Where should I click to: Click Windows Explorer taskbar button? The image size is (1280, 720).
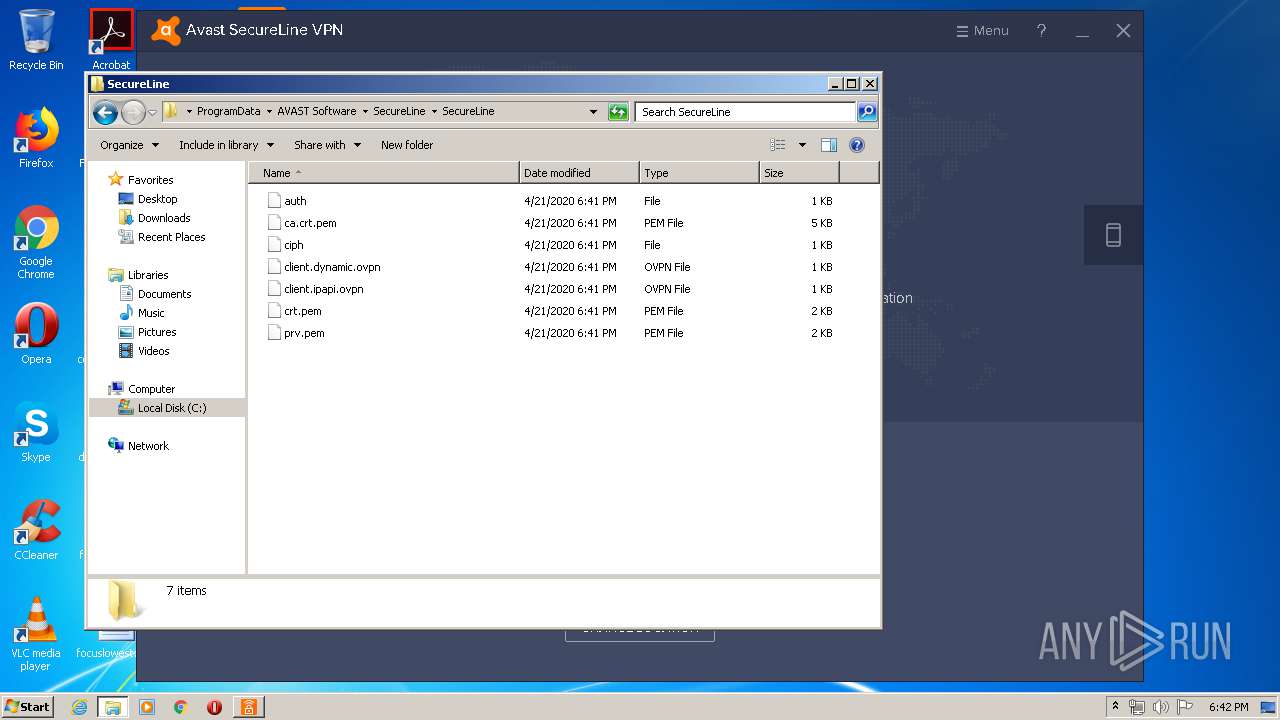113,707
